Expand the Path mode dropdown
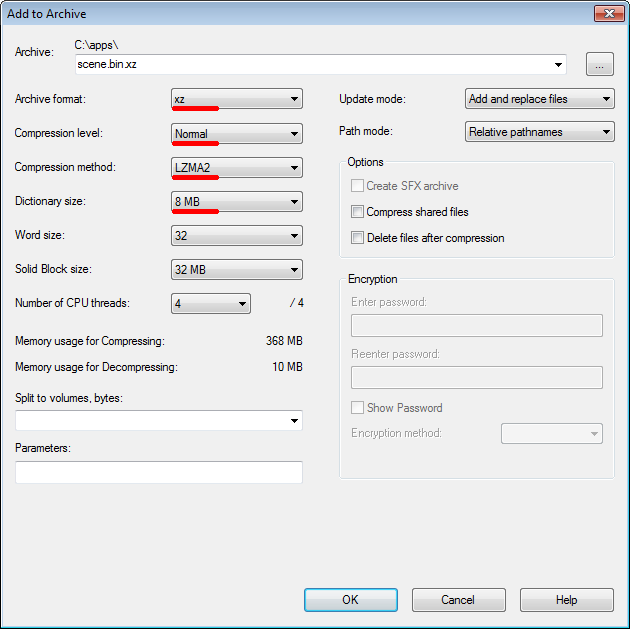The height and width of the screenshot is (629, 630). tap(540, 132)
